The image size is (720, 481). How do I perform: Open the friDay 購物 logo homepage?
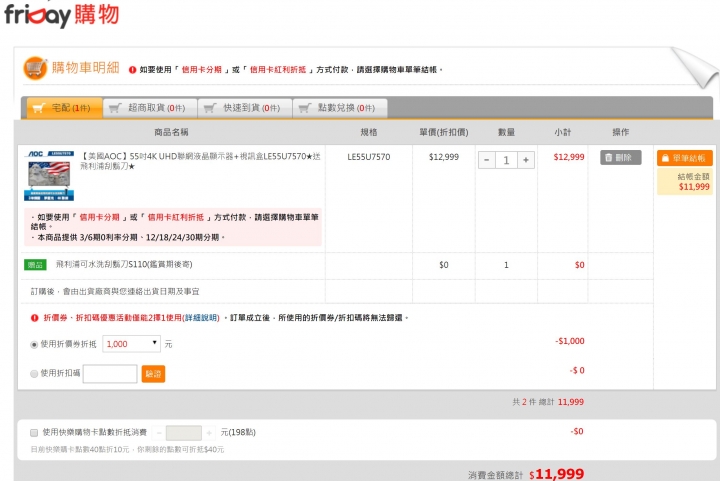click(x=62, y=15)
